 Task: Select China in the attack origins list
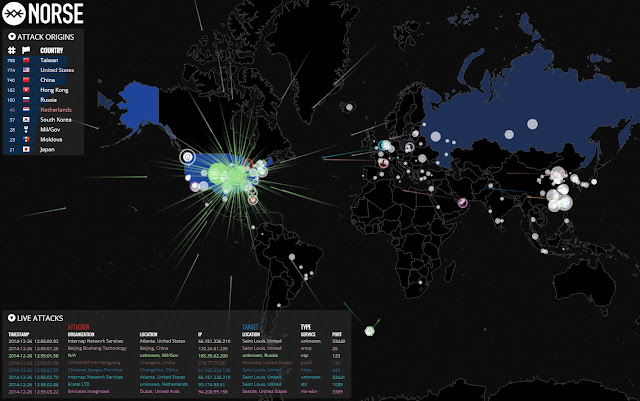[x=47, y=80]
